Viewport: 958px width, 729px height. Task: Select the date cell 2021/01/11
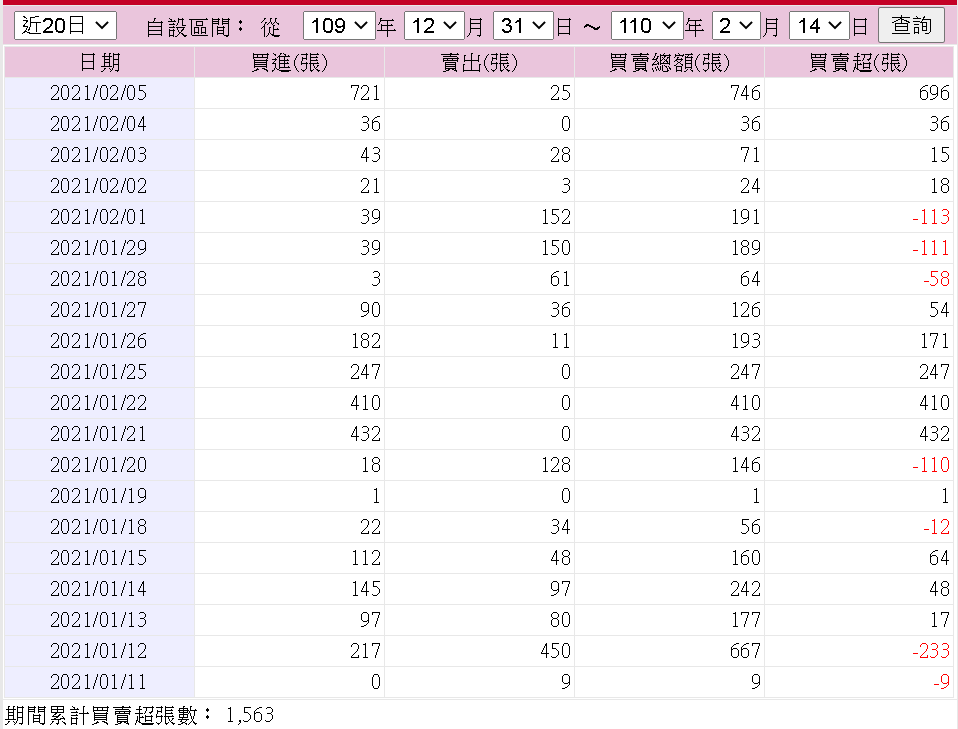click(x=98, y=682)
